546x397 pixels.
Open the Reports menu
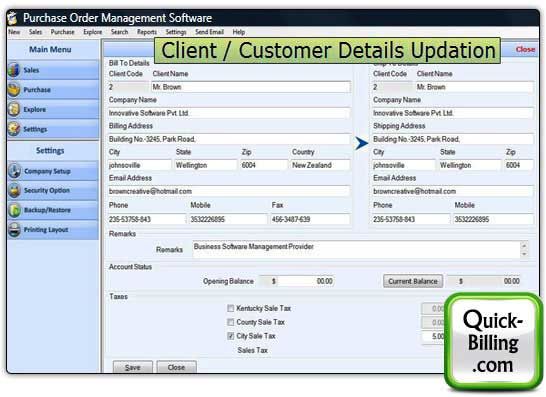click(x=147, y=32)
